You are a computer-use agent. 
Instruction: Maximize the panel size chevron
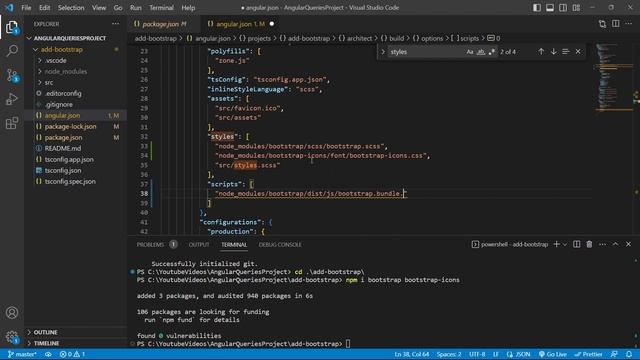[x=616, y=244]
